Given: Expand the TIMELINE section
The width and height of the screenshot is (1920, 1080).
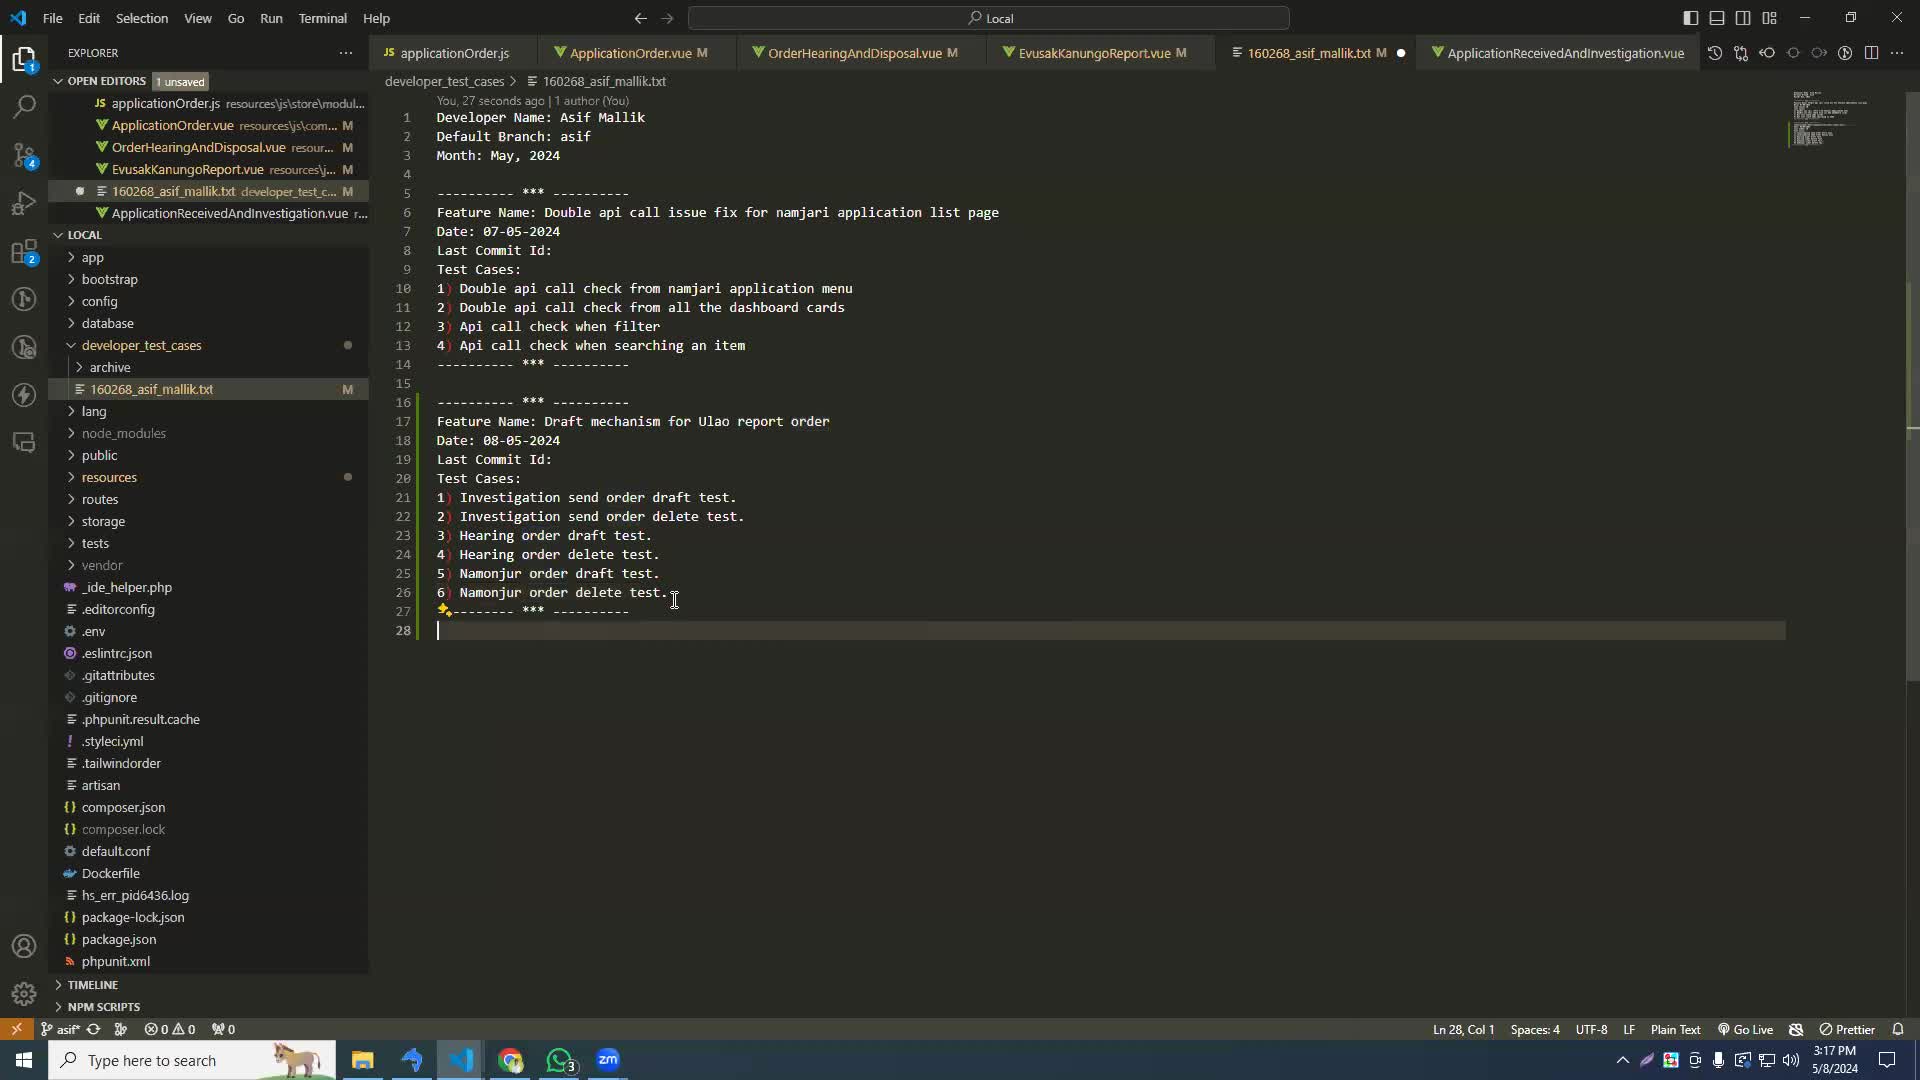Looking at the screenshot, I should click(92, 985).
